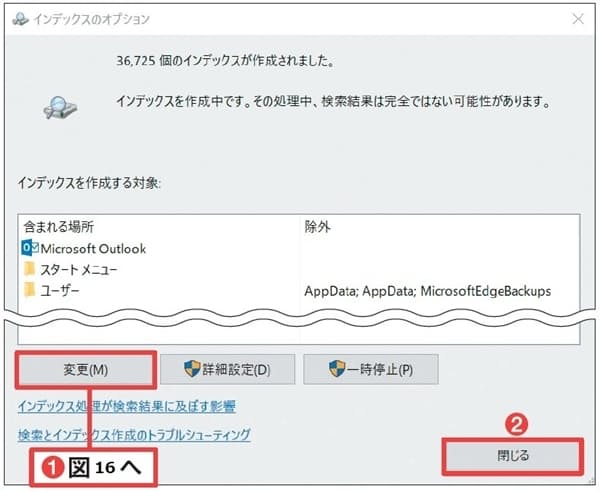600x492 pixels.
Task: Click the 除外 column header
Action: pyautogui.click(x=317, y=227)
